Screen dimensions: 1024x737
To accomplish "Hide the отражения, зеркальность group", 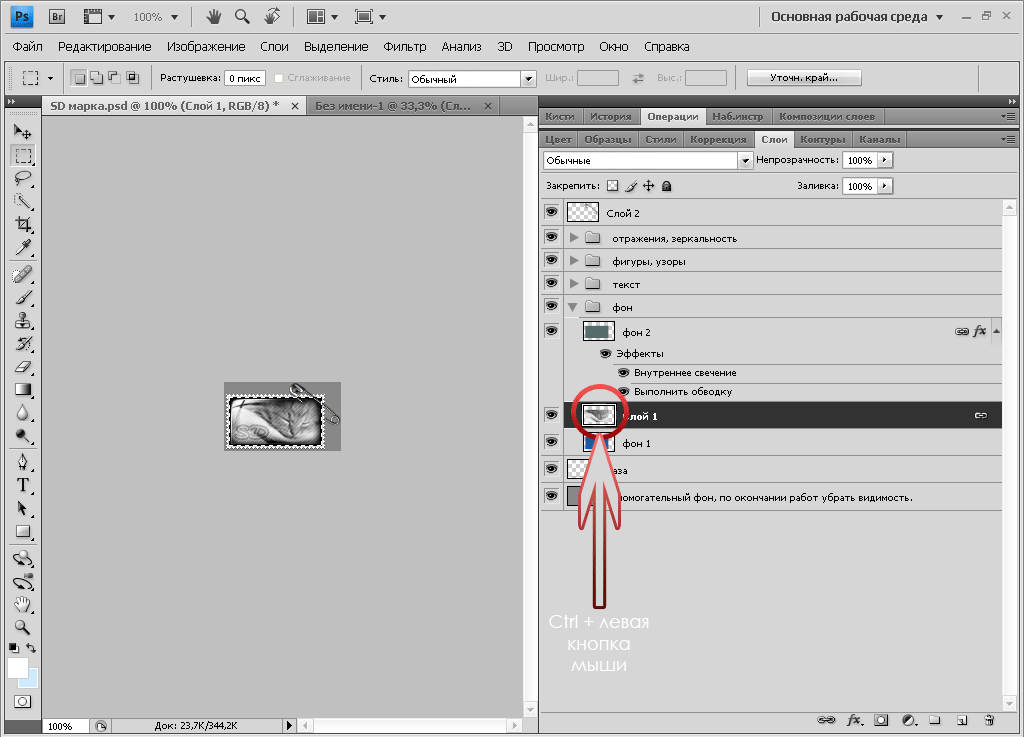I will pyautogui.click(x=552, y=237).
